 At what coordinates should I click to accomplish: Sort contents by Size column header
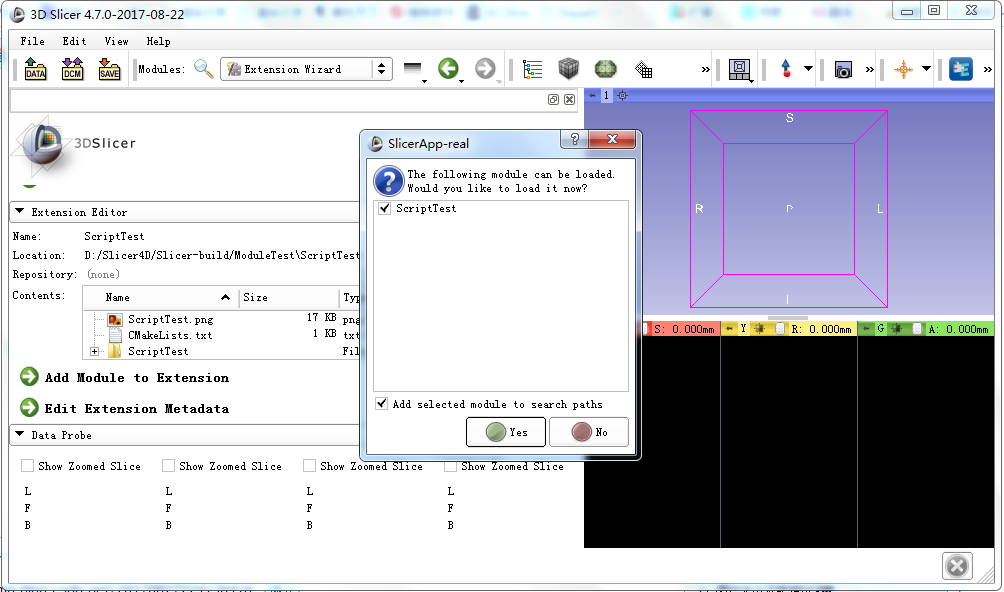point(289,297)
